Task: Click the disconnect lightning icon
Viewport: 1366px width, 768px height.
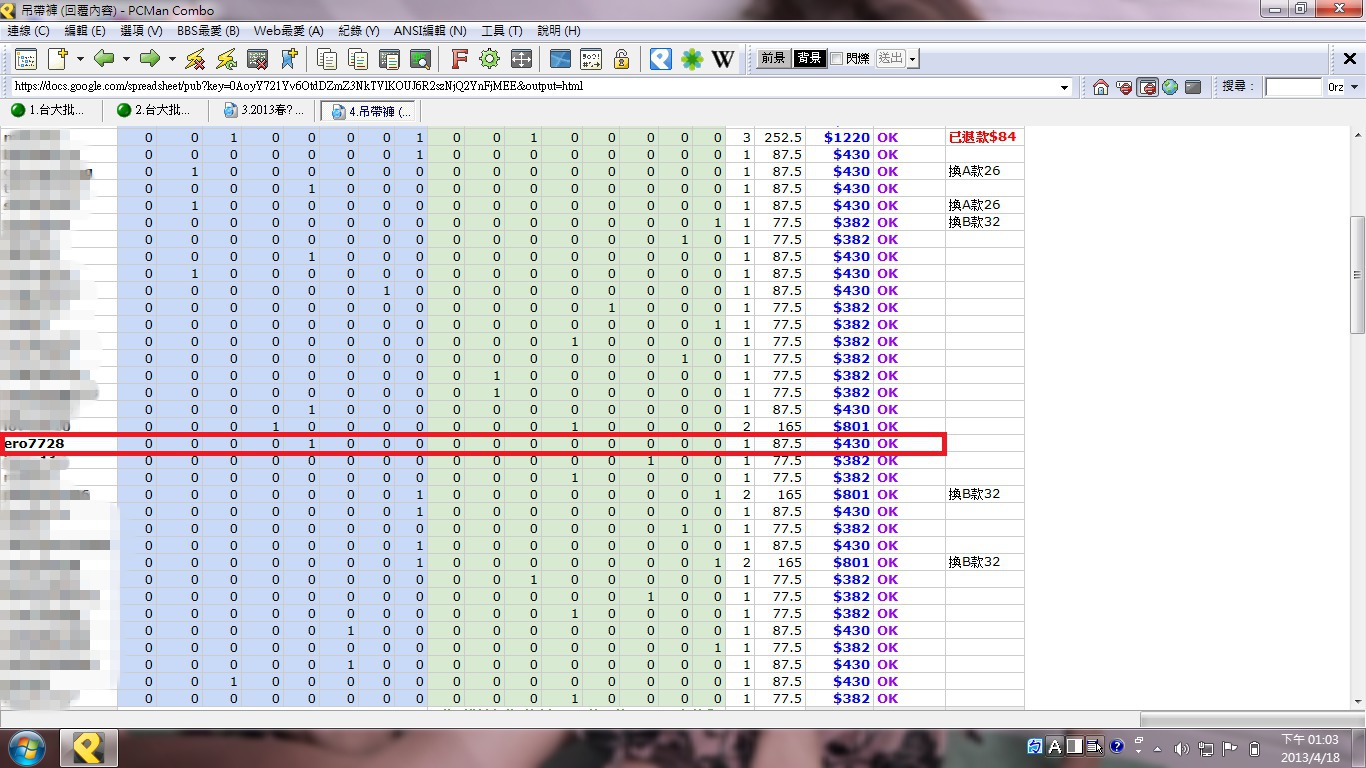Action: click(196, 59)
